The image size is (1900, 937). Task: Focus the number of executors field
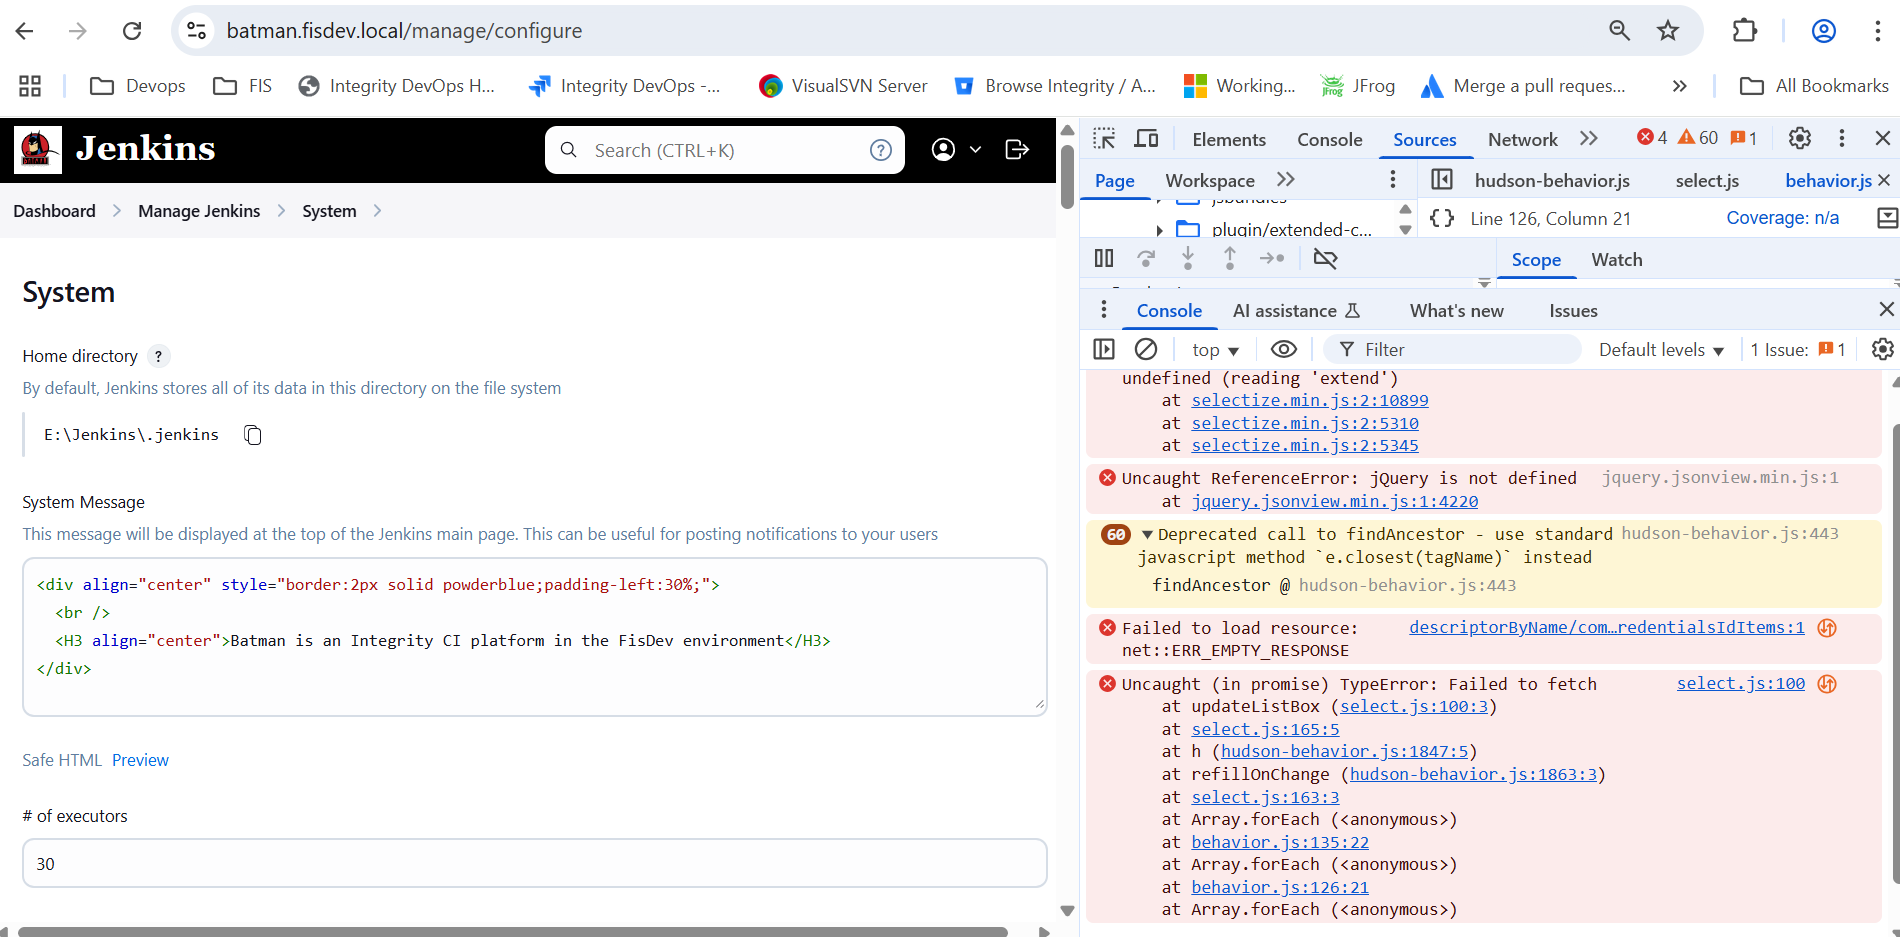coord(535,863)
